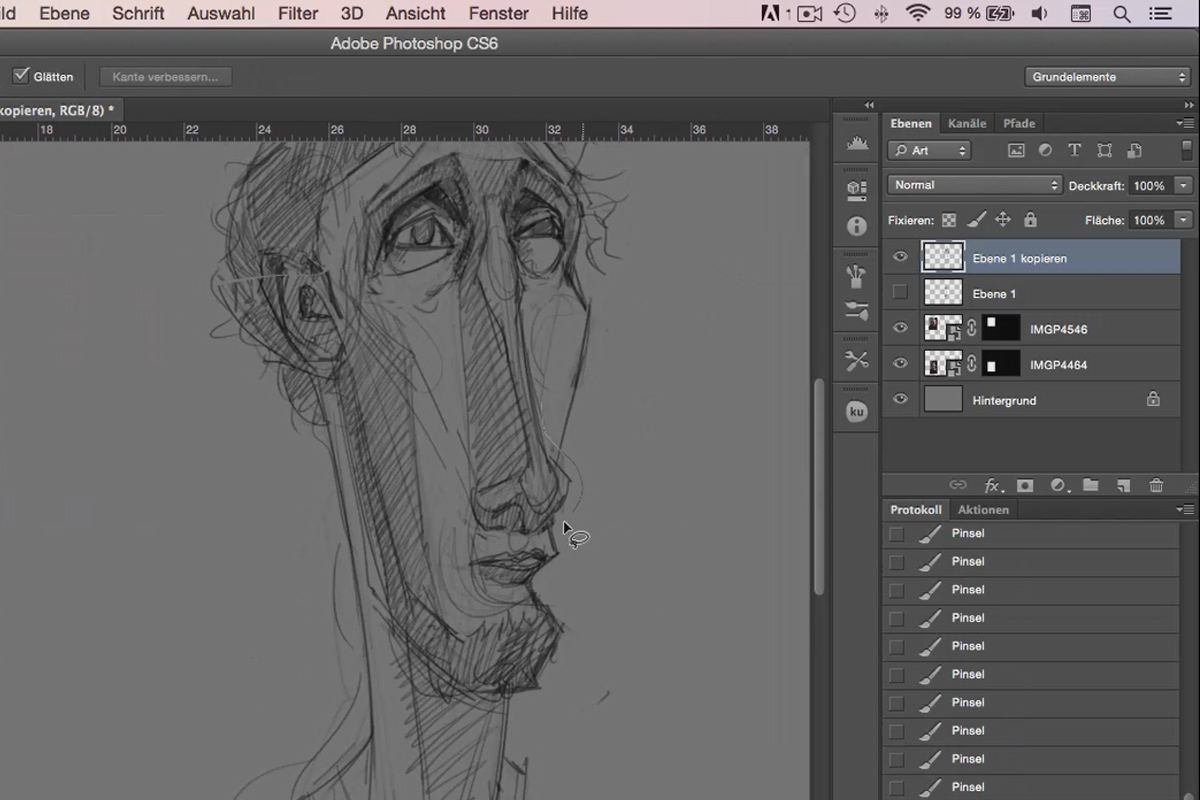This screenshot has width=1200, height=800.
Task: Open the Info panel icon
Action: coord(857,226)
